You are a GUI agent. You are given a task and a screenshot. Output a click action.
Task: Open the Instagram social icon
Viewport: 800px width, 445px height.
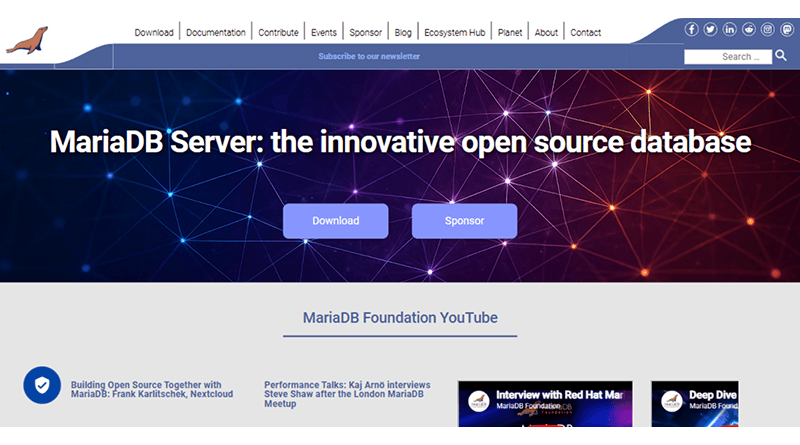point(767,30)
